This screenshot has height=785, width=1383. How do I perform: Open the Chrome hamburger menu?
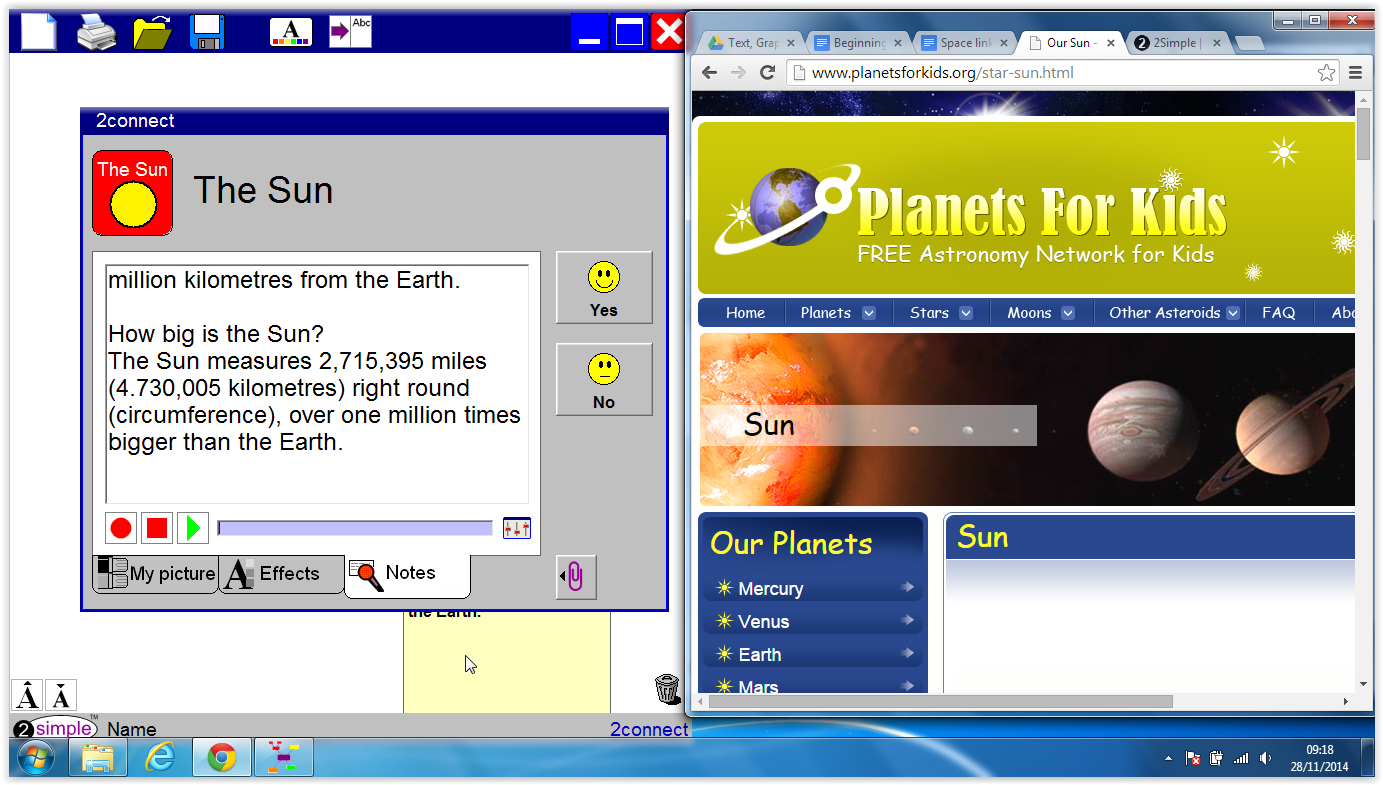click(1356, 72)
